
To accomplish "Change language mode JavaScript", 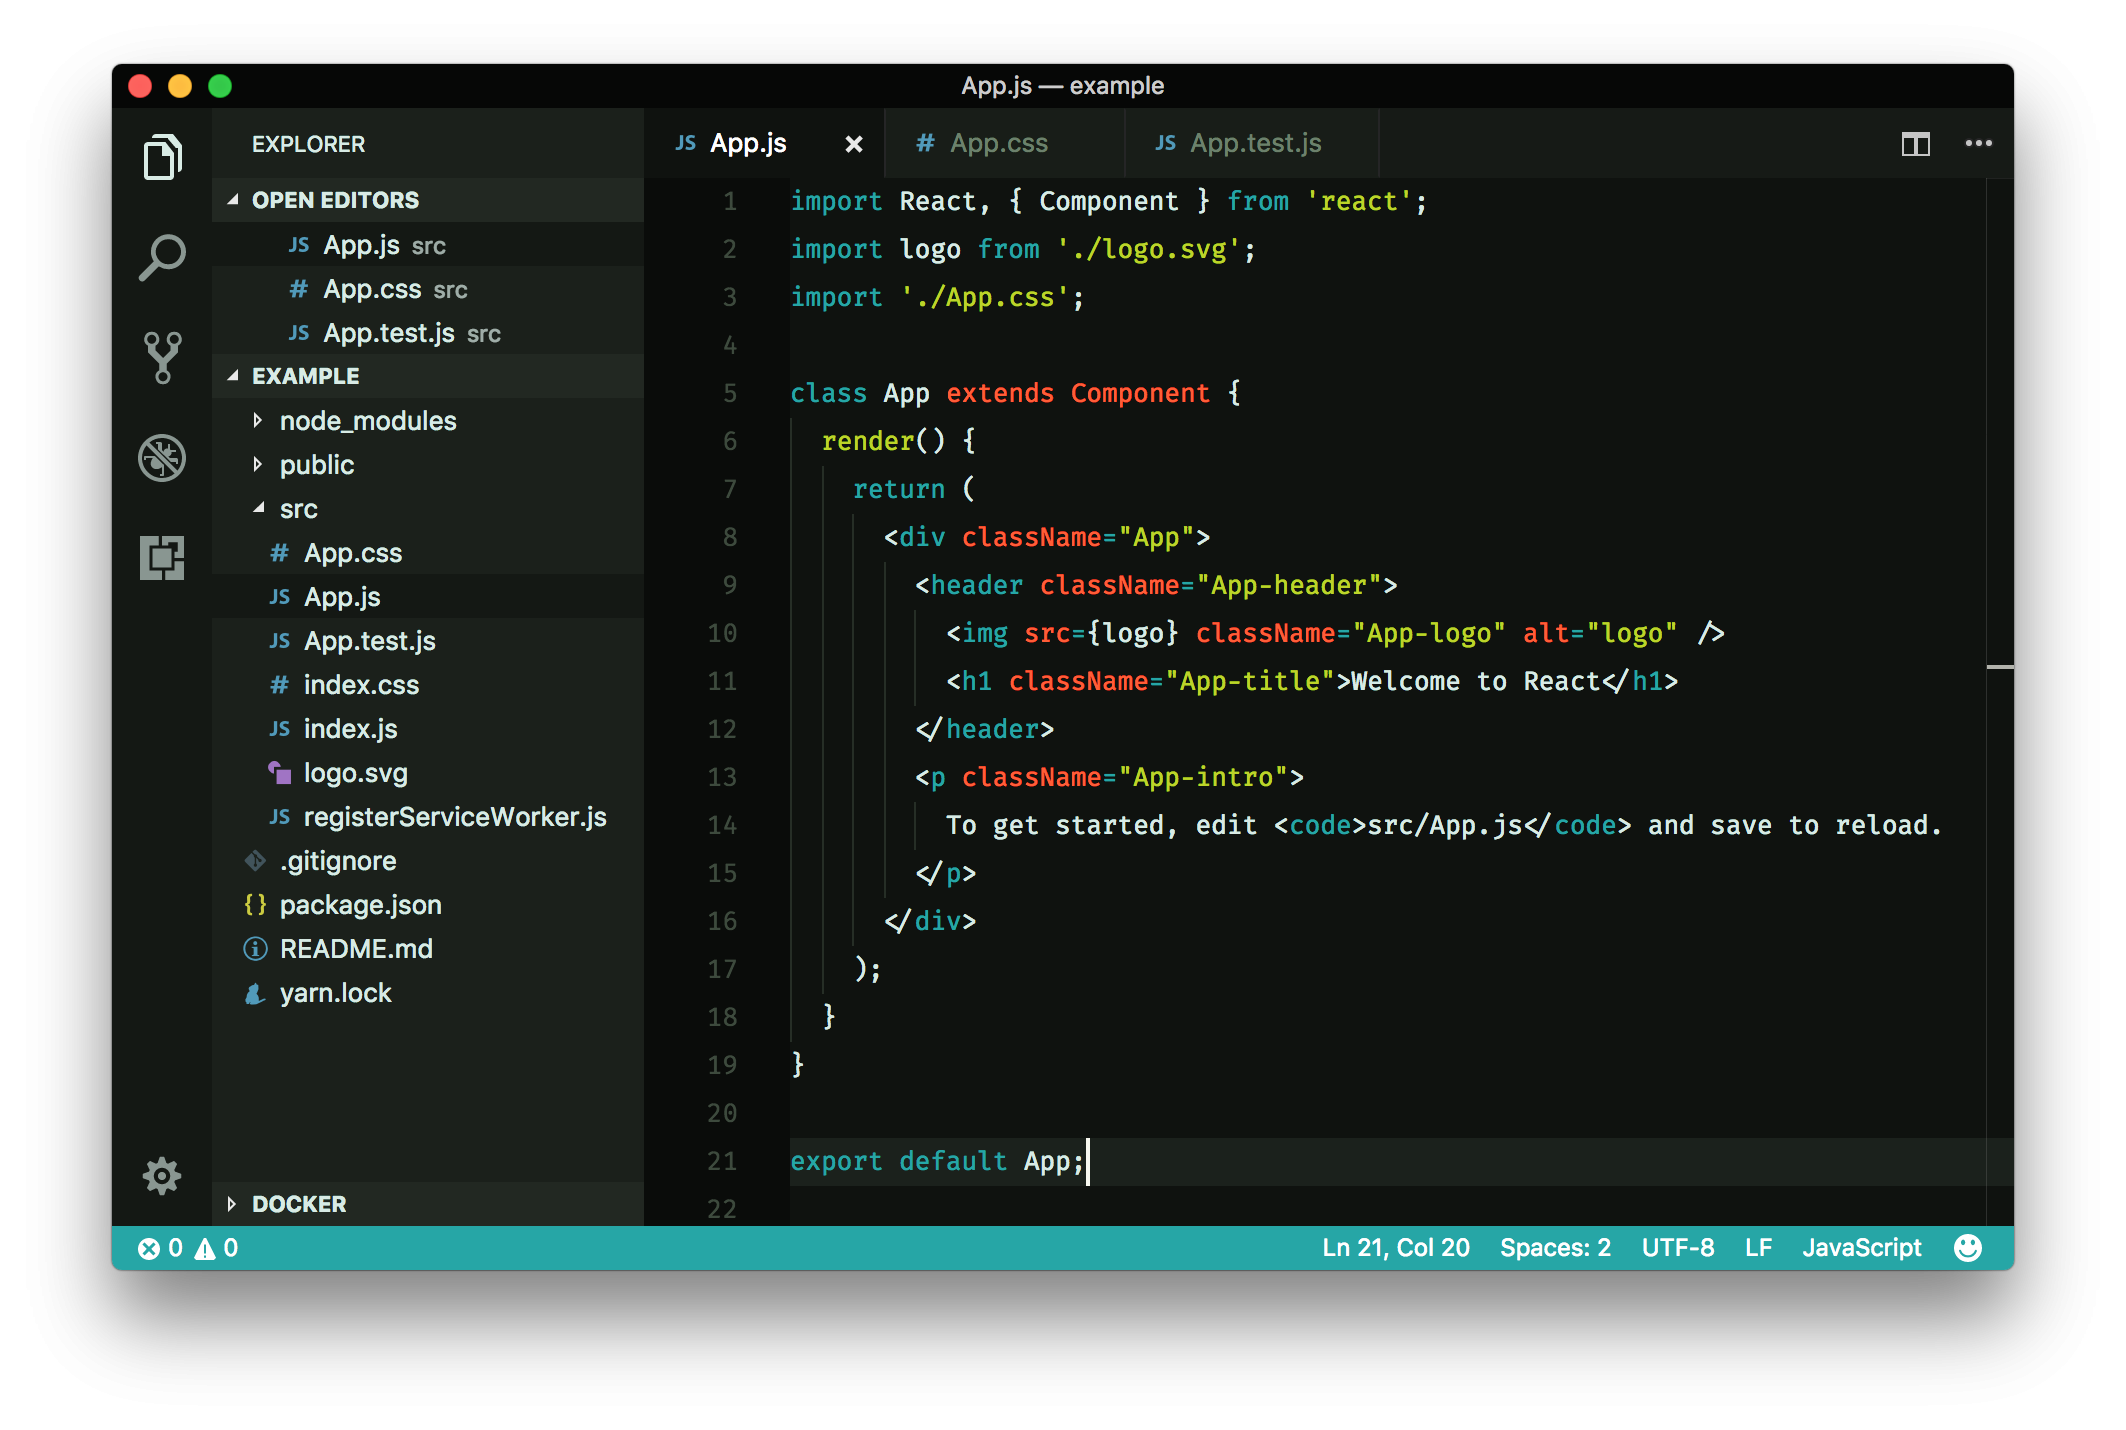I will (x=1861, y=1248).
